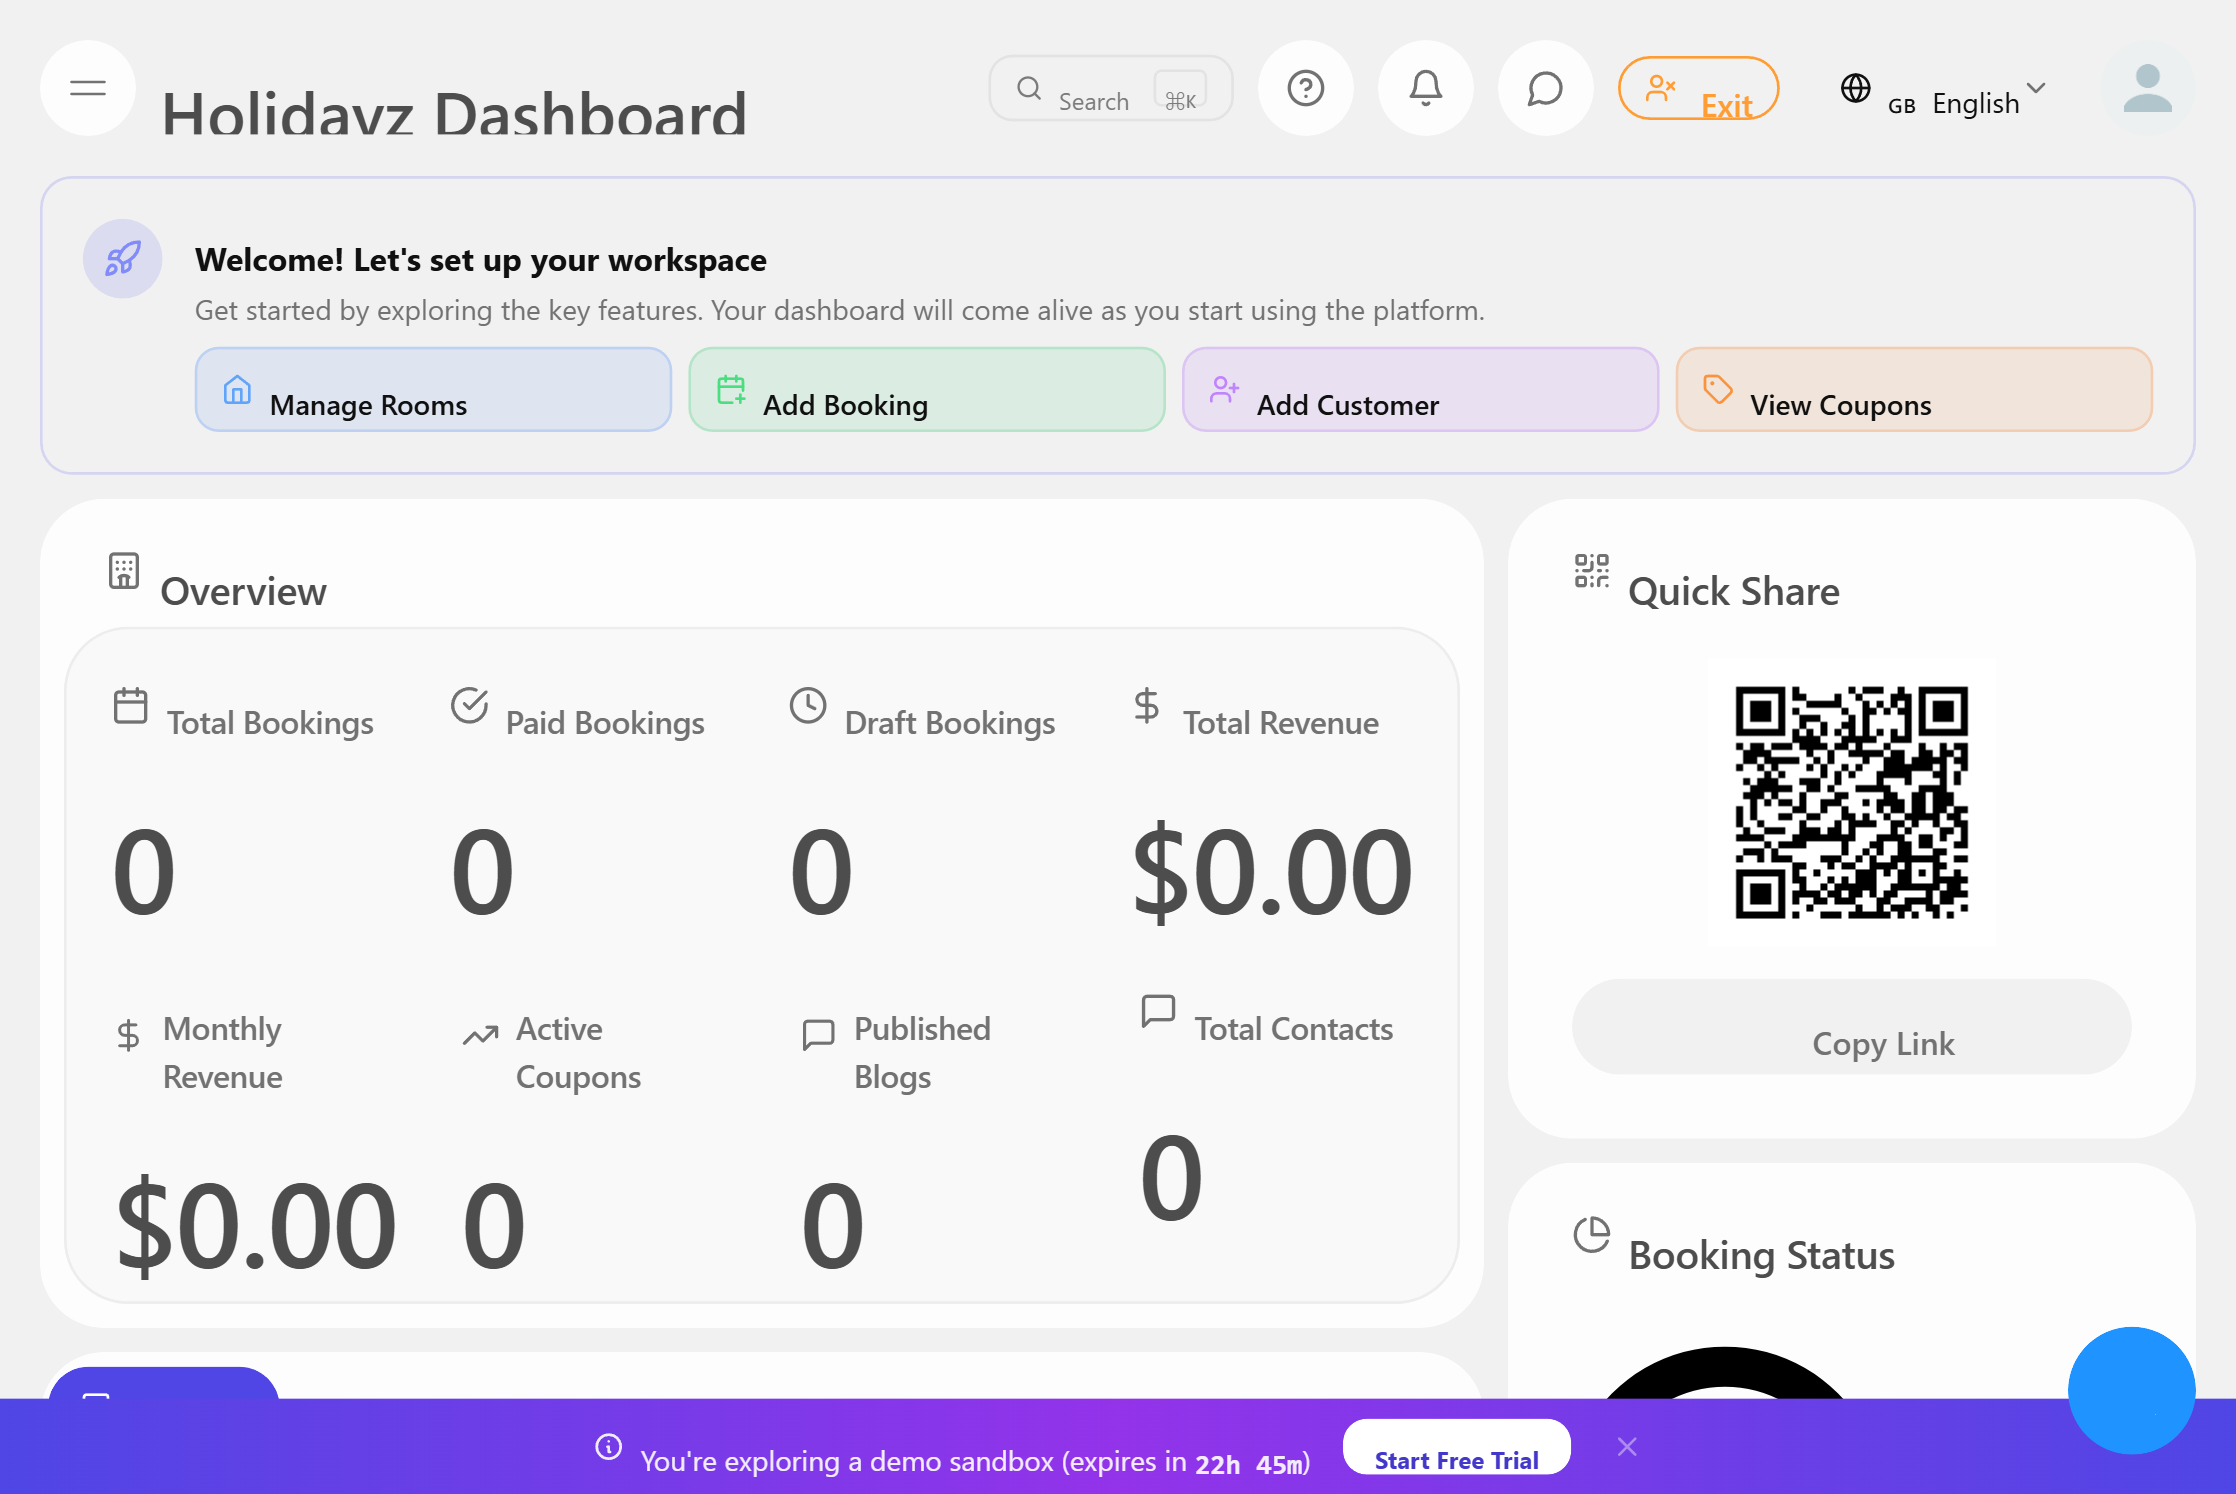Click Start Free Trial button
This screenshot has width=2236, height=1494.
point(1456,1448)
